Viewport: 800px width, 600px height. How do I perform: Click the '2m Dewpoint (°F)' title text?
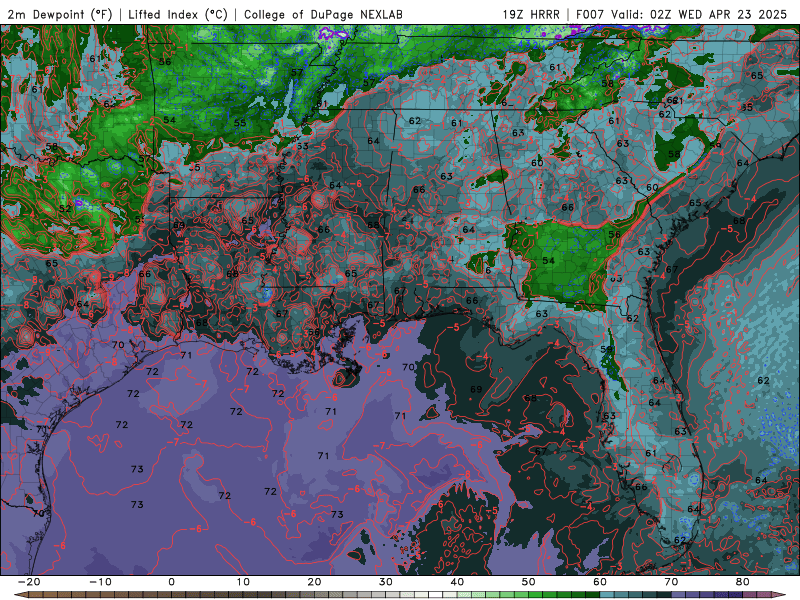tap(60, 15)
